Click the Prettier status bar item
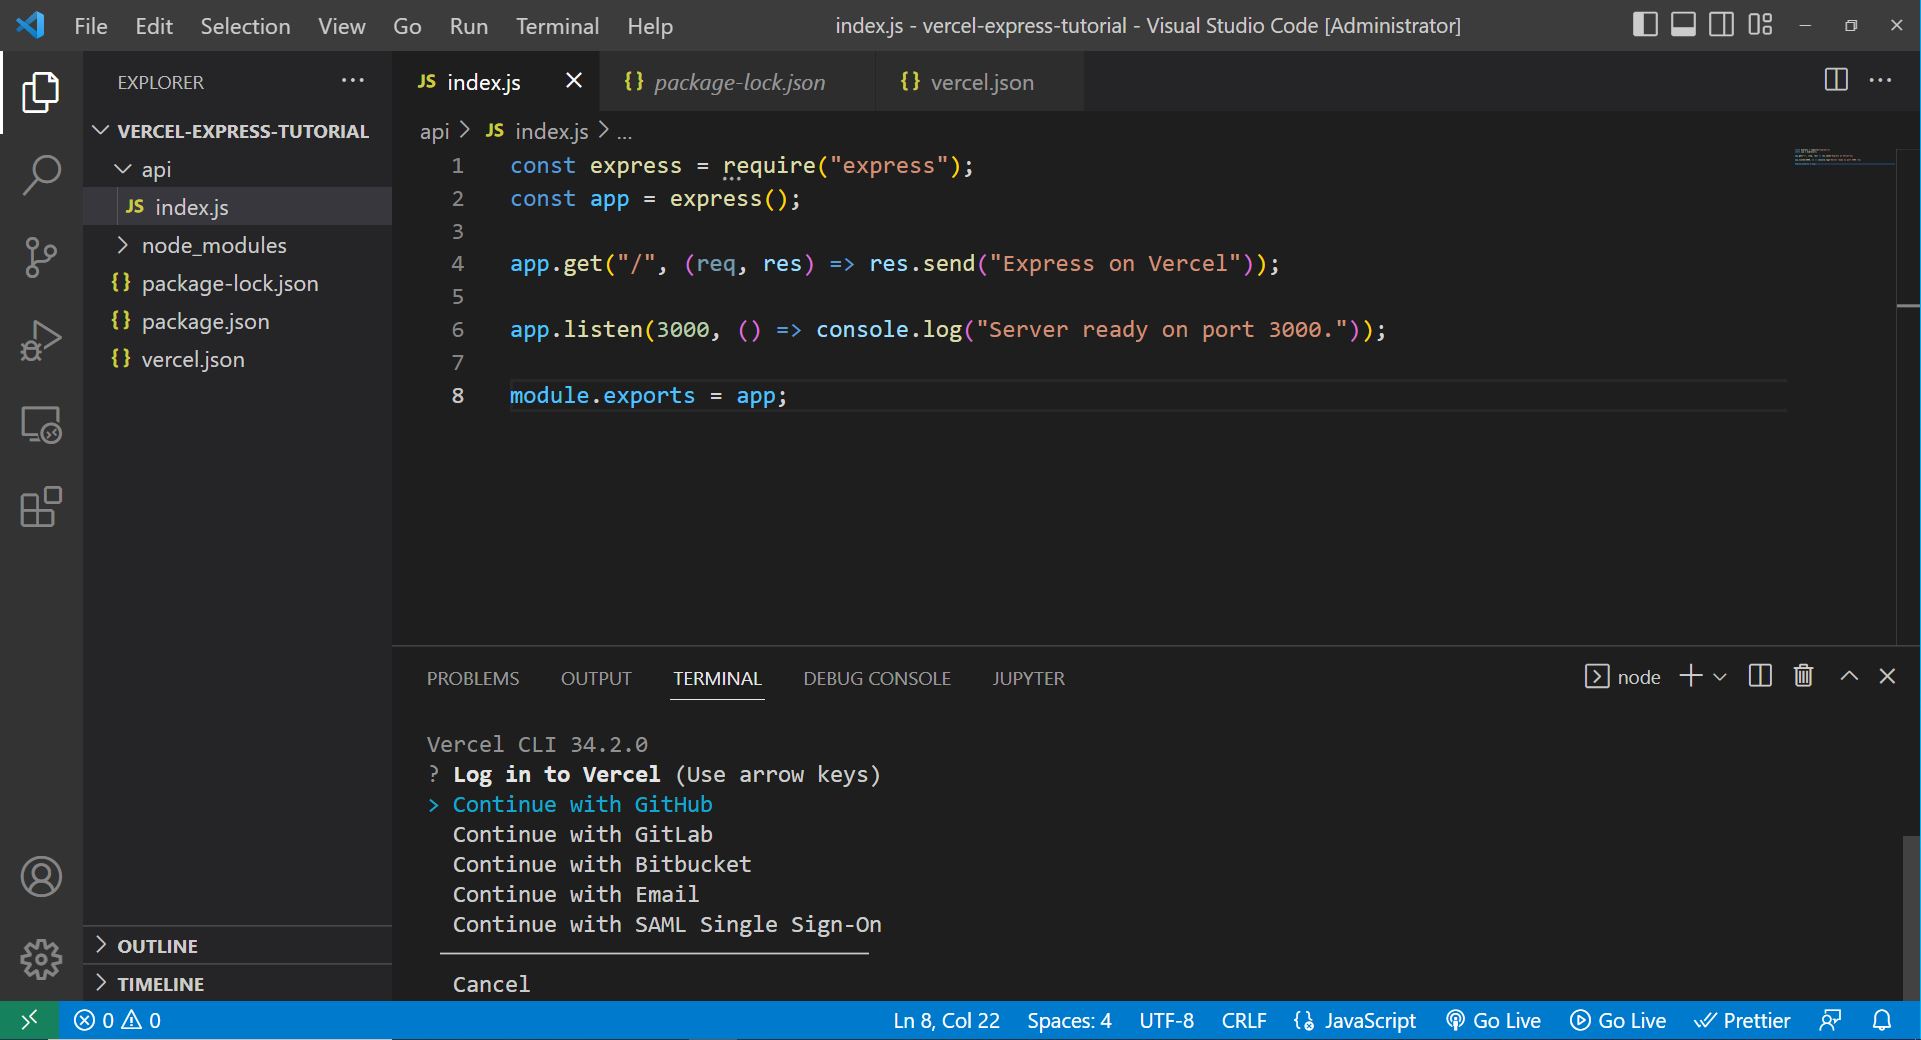1921x1040 pixels. [1741, 1020]
